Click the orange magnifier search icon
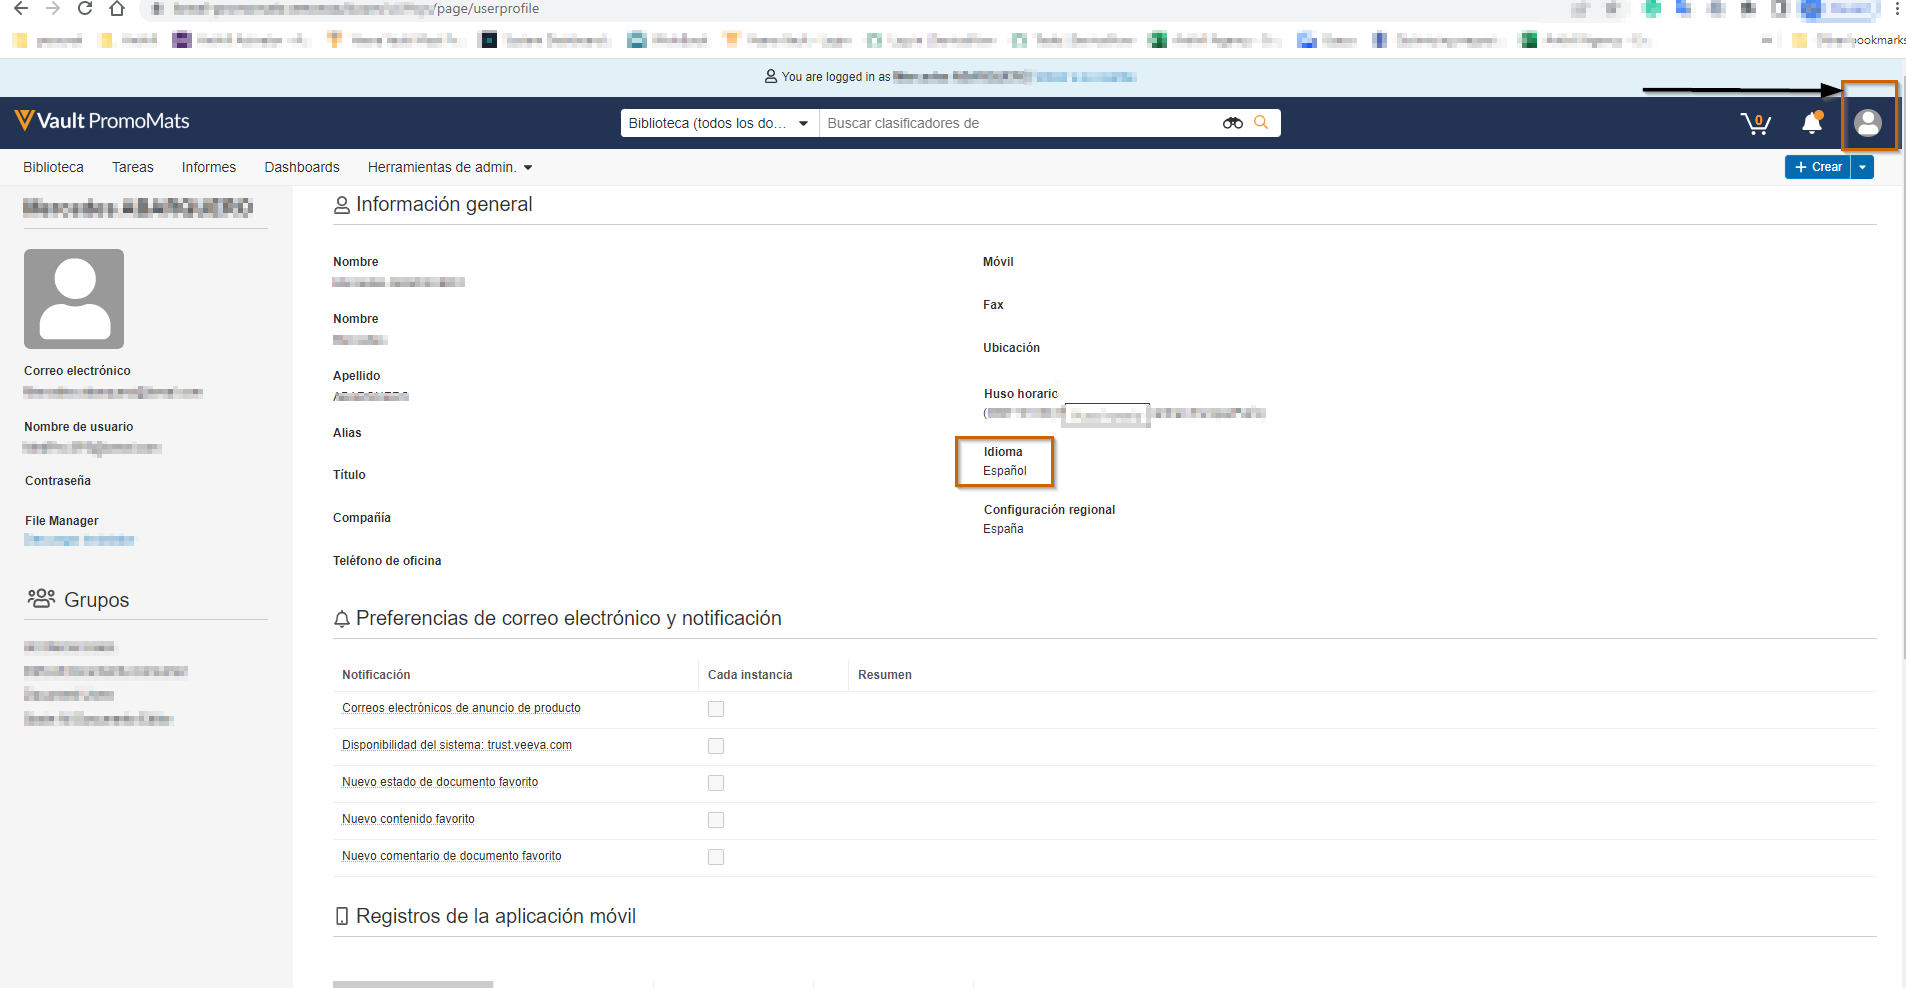Image resolution: width=1906 pixels, height=988 pixels. click(x=1261, y=122)
